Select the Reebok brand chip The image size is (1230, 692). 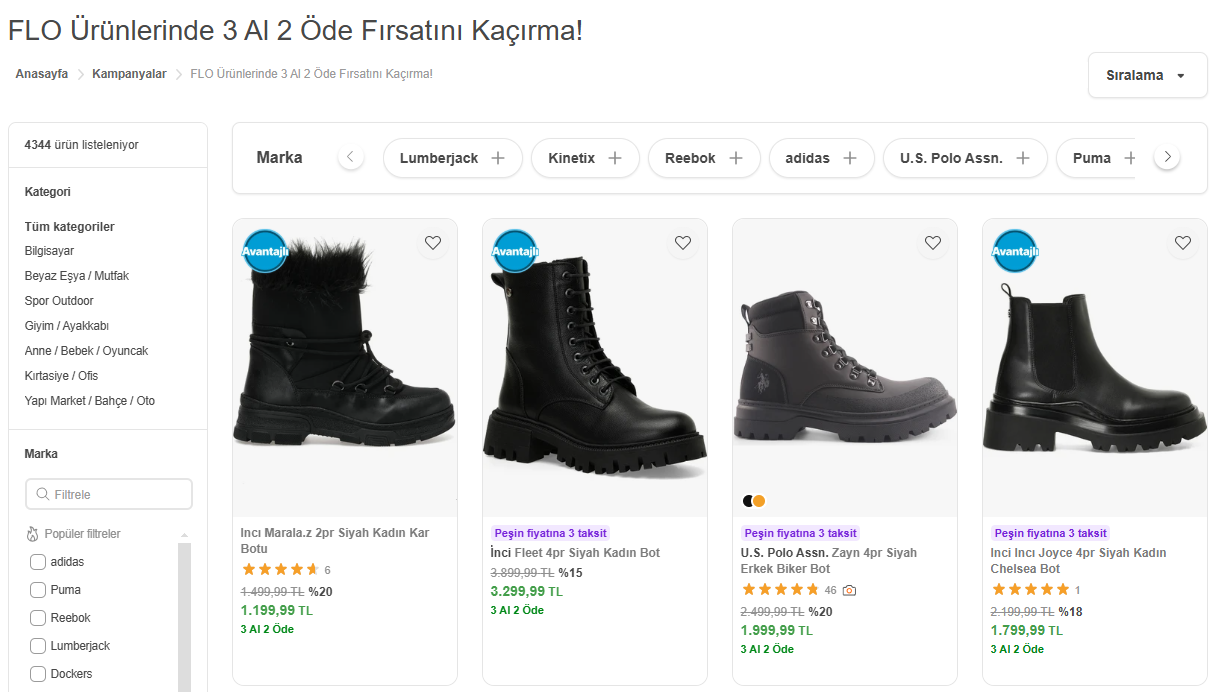[704, 158]
